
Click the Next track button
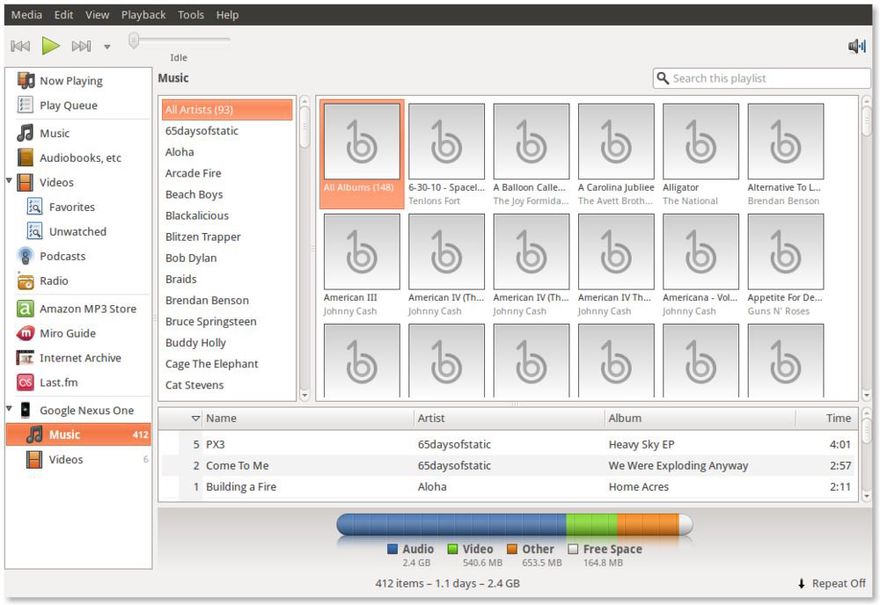click(x=81, y=46)
